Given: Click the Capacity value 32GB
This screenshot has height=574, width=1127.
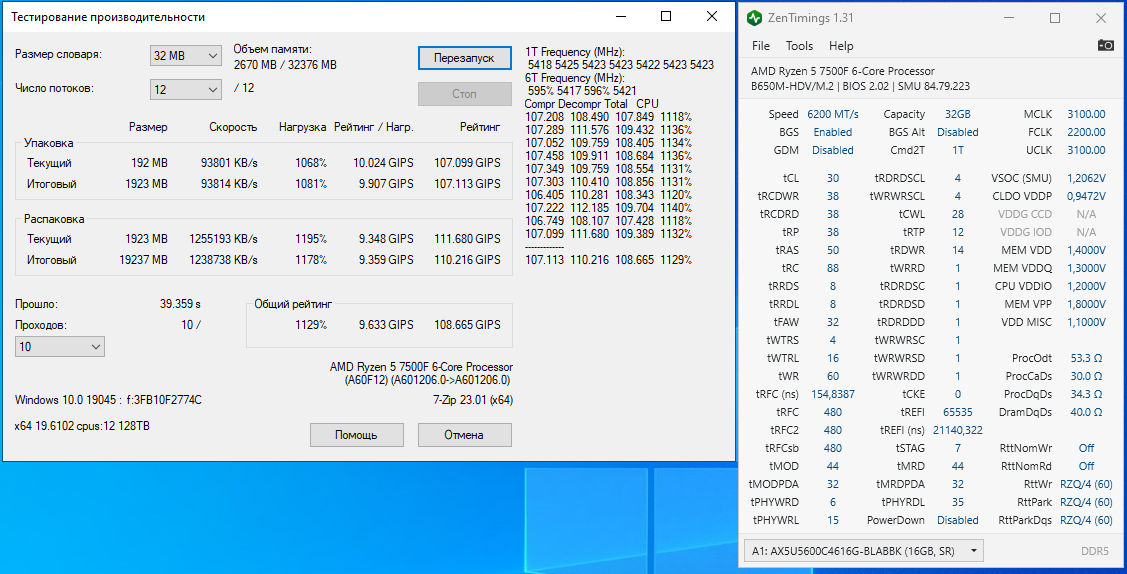Looking at the screenshot, I should click(958, 114).
